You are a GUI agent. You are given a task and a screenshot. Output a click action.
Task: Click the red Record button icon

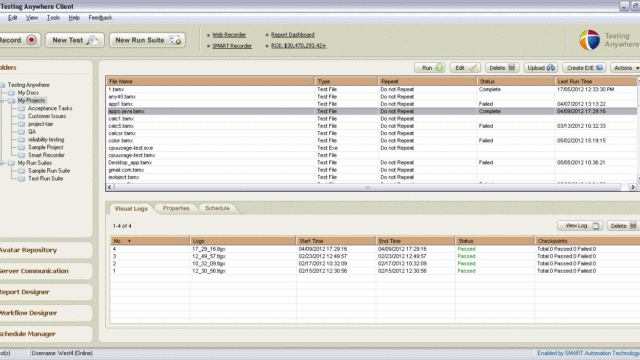click(31, 40)
